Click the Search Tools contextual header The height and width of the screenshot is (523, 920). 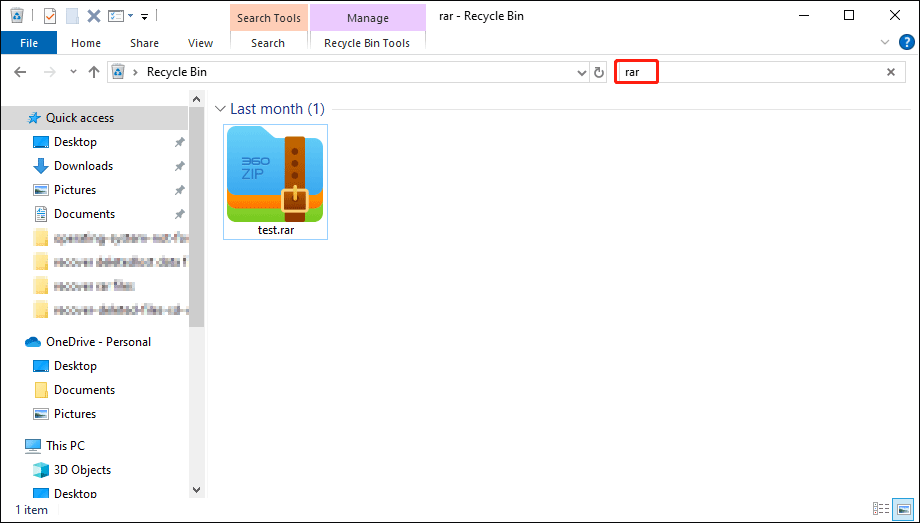click(269, 18)
